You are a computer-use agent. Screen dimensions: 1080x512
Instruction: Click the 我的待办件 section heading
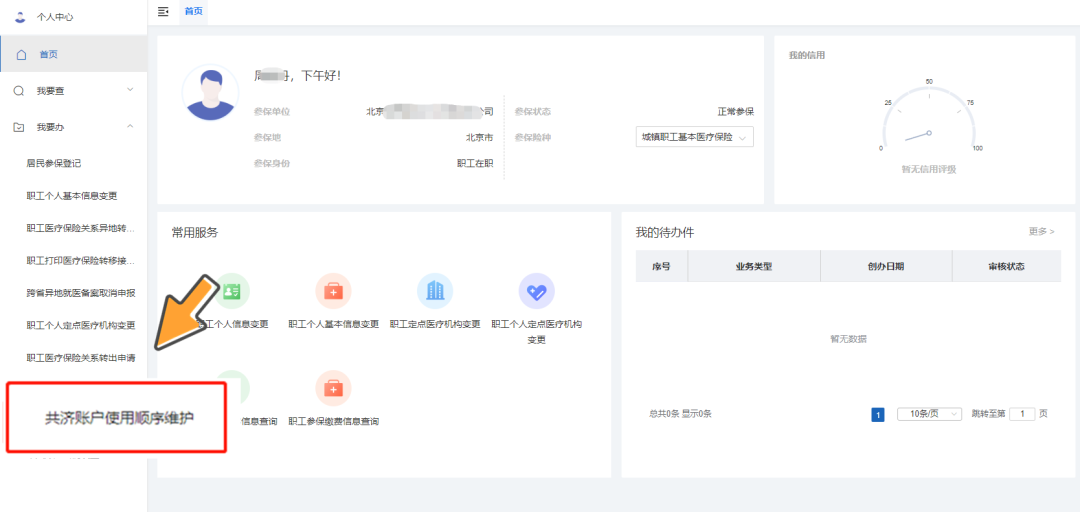[x=665, y=233]
